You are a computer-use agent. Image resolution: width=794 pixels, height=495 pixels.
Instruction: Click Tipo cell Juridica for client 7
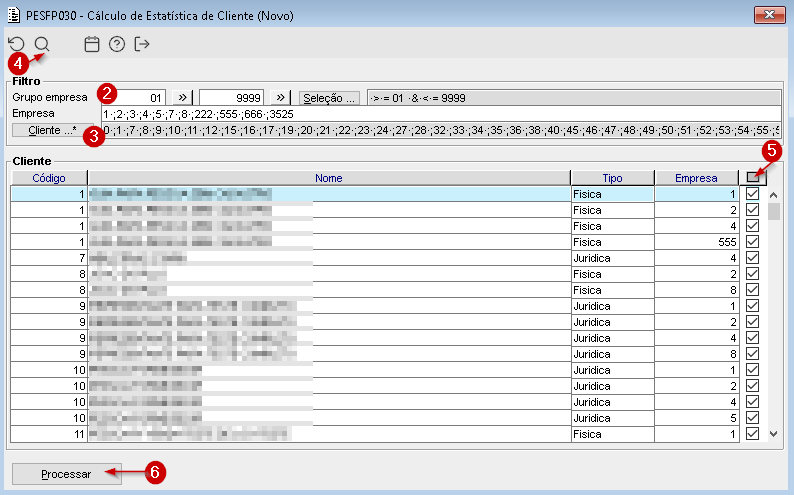point(612,258)
